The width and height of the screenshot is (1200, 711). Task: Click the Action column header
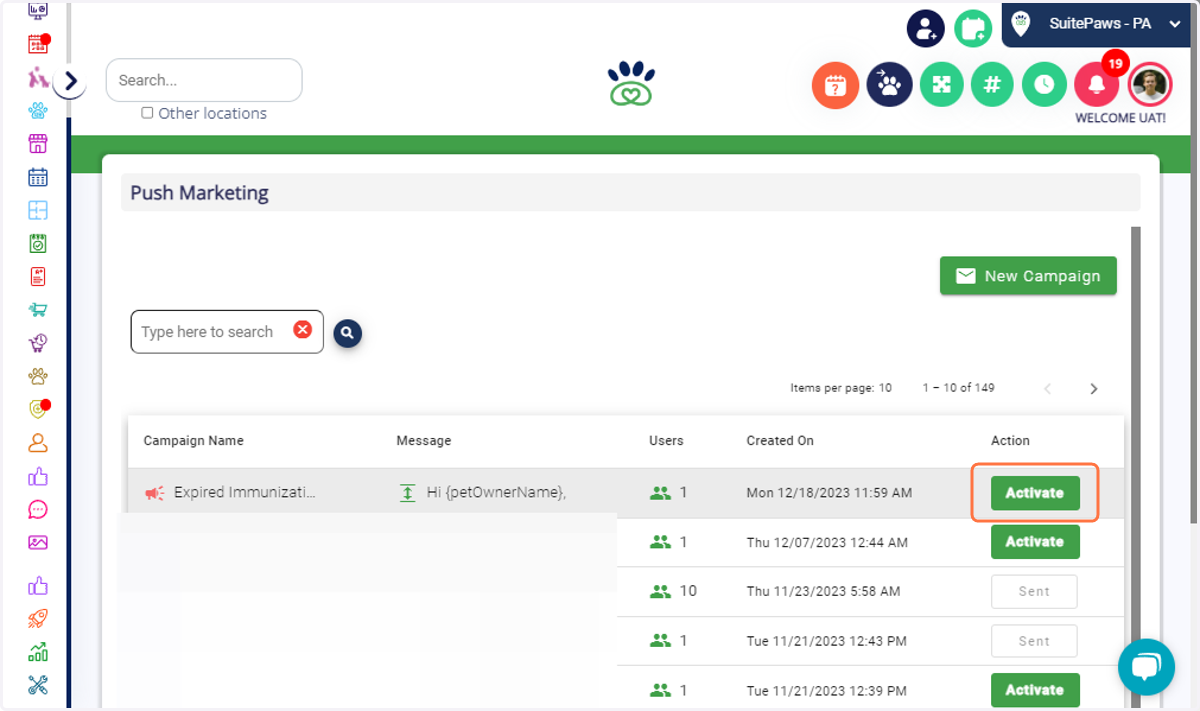click(1010, 440)
